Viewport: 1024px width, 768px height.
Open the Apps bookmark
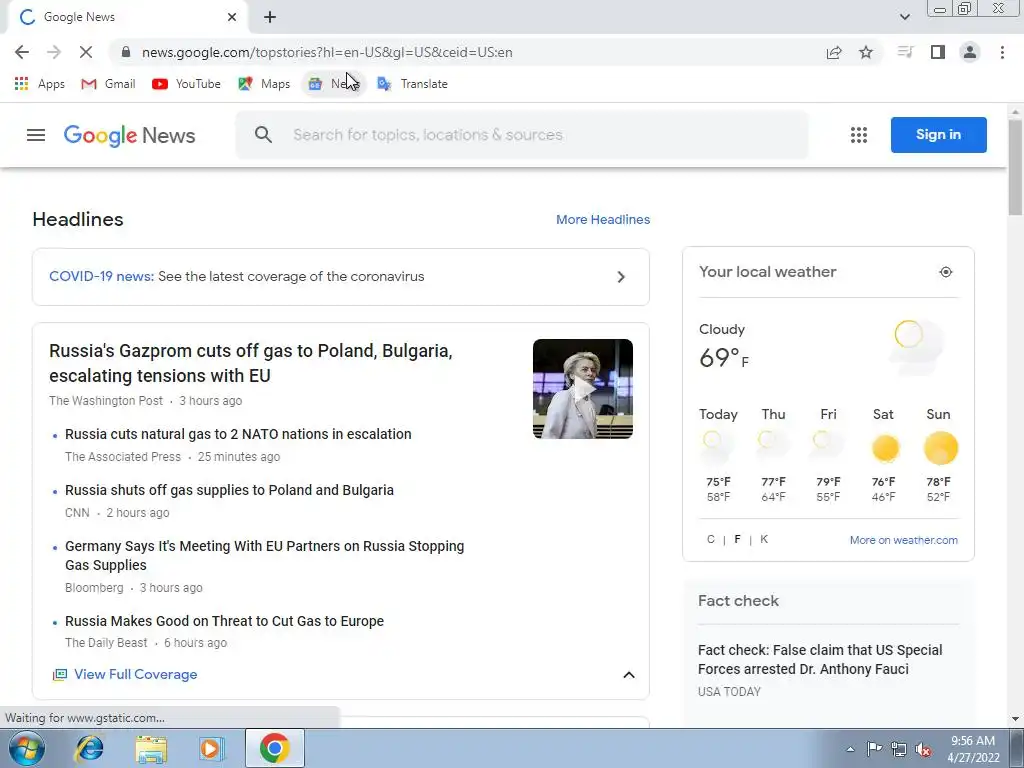tap(40, 84)
